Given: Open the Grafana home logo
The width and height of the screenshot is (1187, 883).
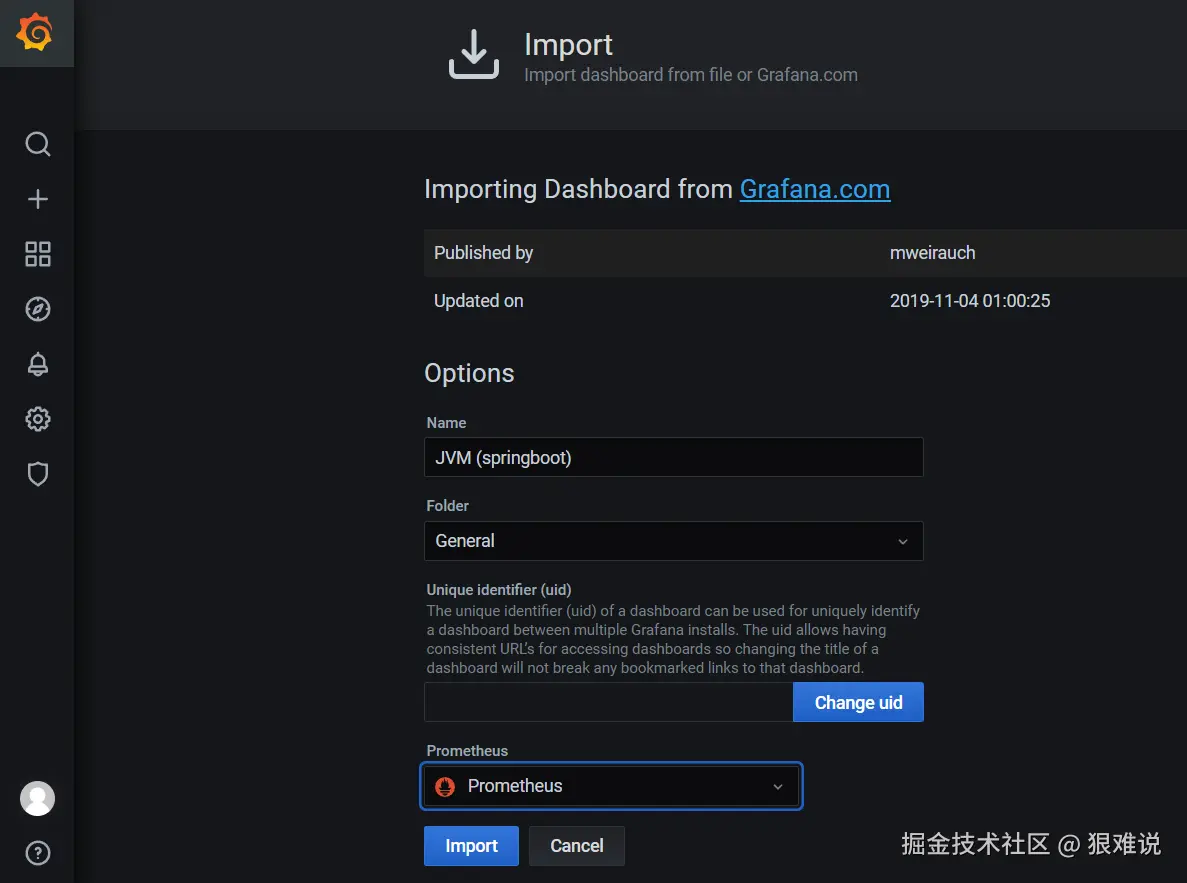Looking at the screenshot, I should click(x=36, y=33).
